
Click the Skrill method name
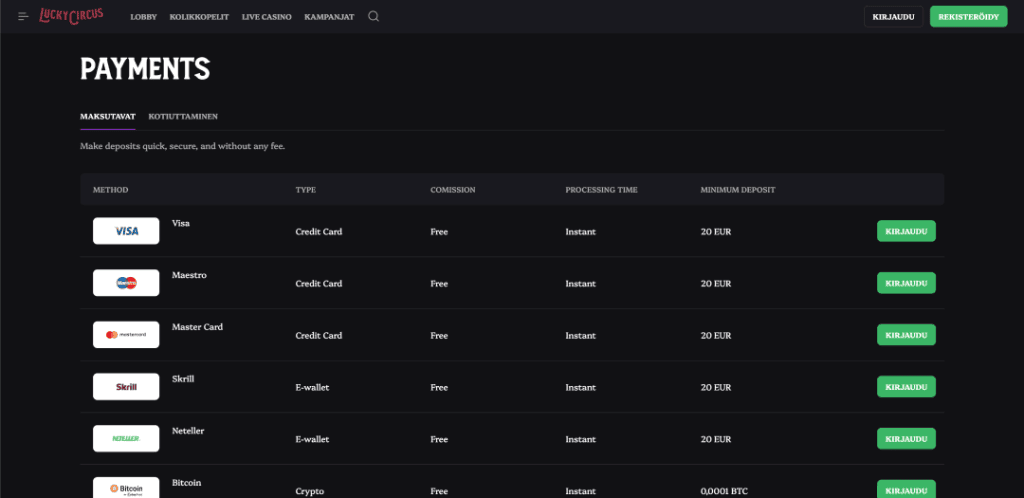point(183,379)
